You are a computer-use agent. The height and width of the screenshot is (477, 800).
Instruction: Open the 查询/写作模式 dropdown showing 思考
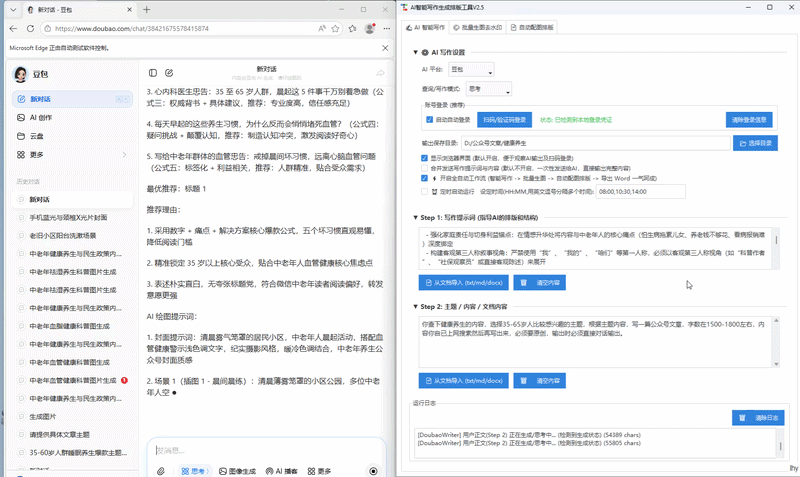(488, 89)
